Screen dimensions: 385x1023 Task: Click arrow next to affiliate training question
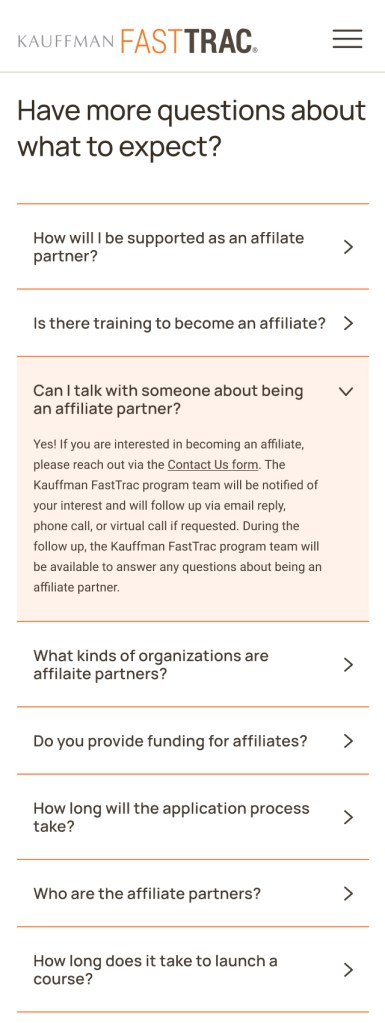click(x=348, y=323)
